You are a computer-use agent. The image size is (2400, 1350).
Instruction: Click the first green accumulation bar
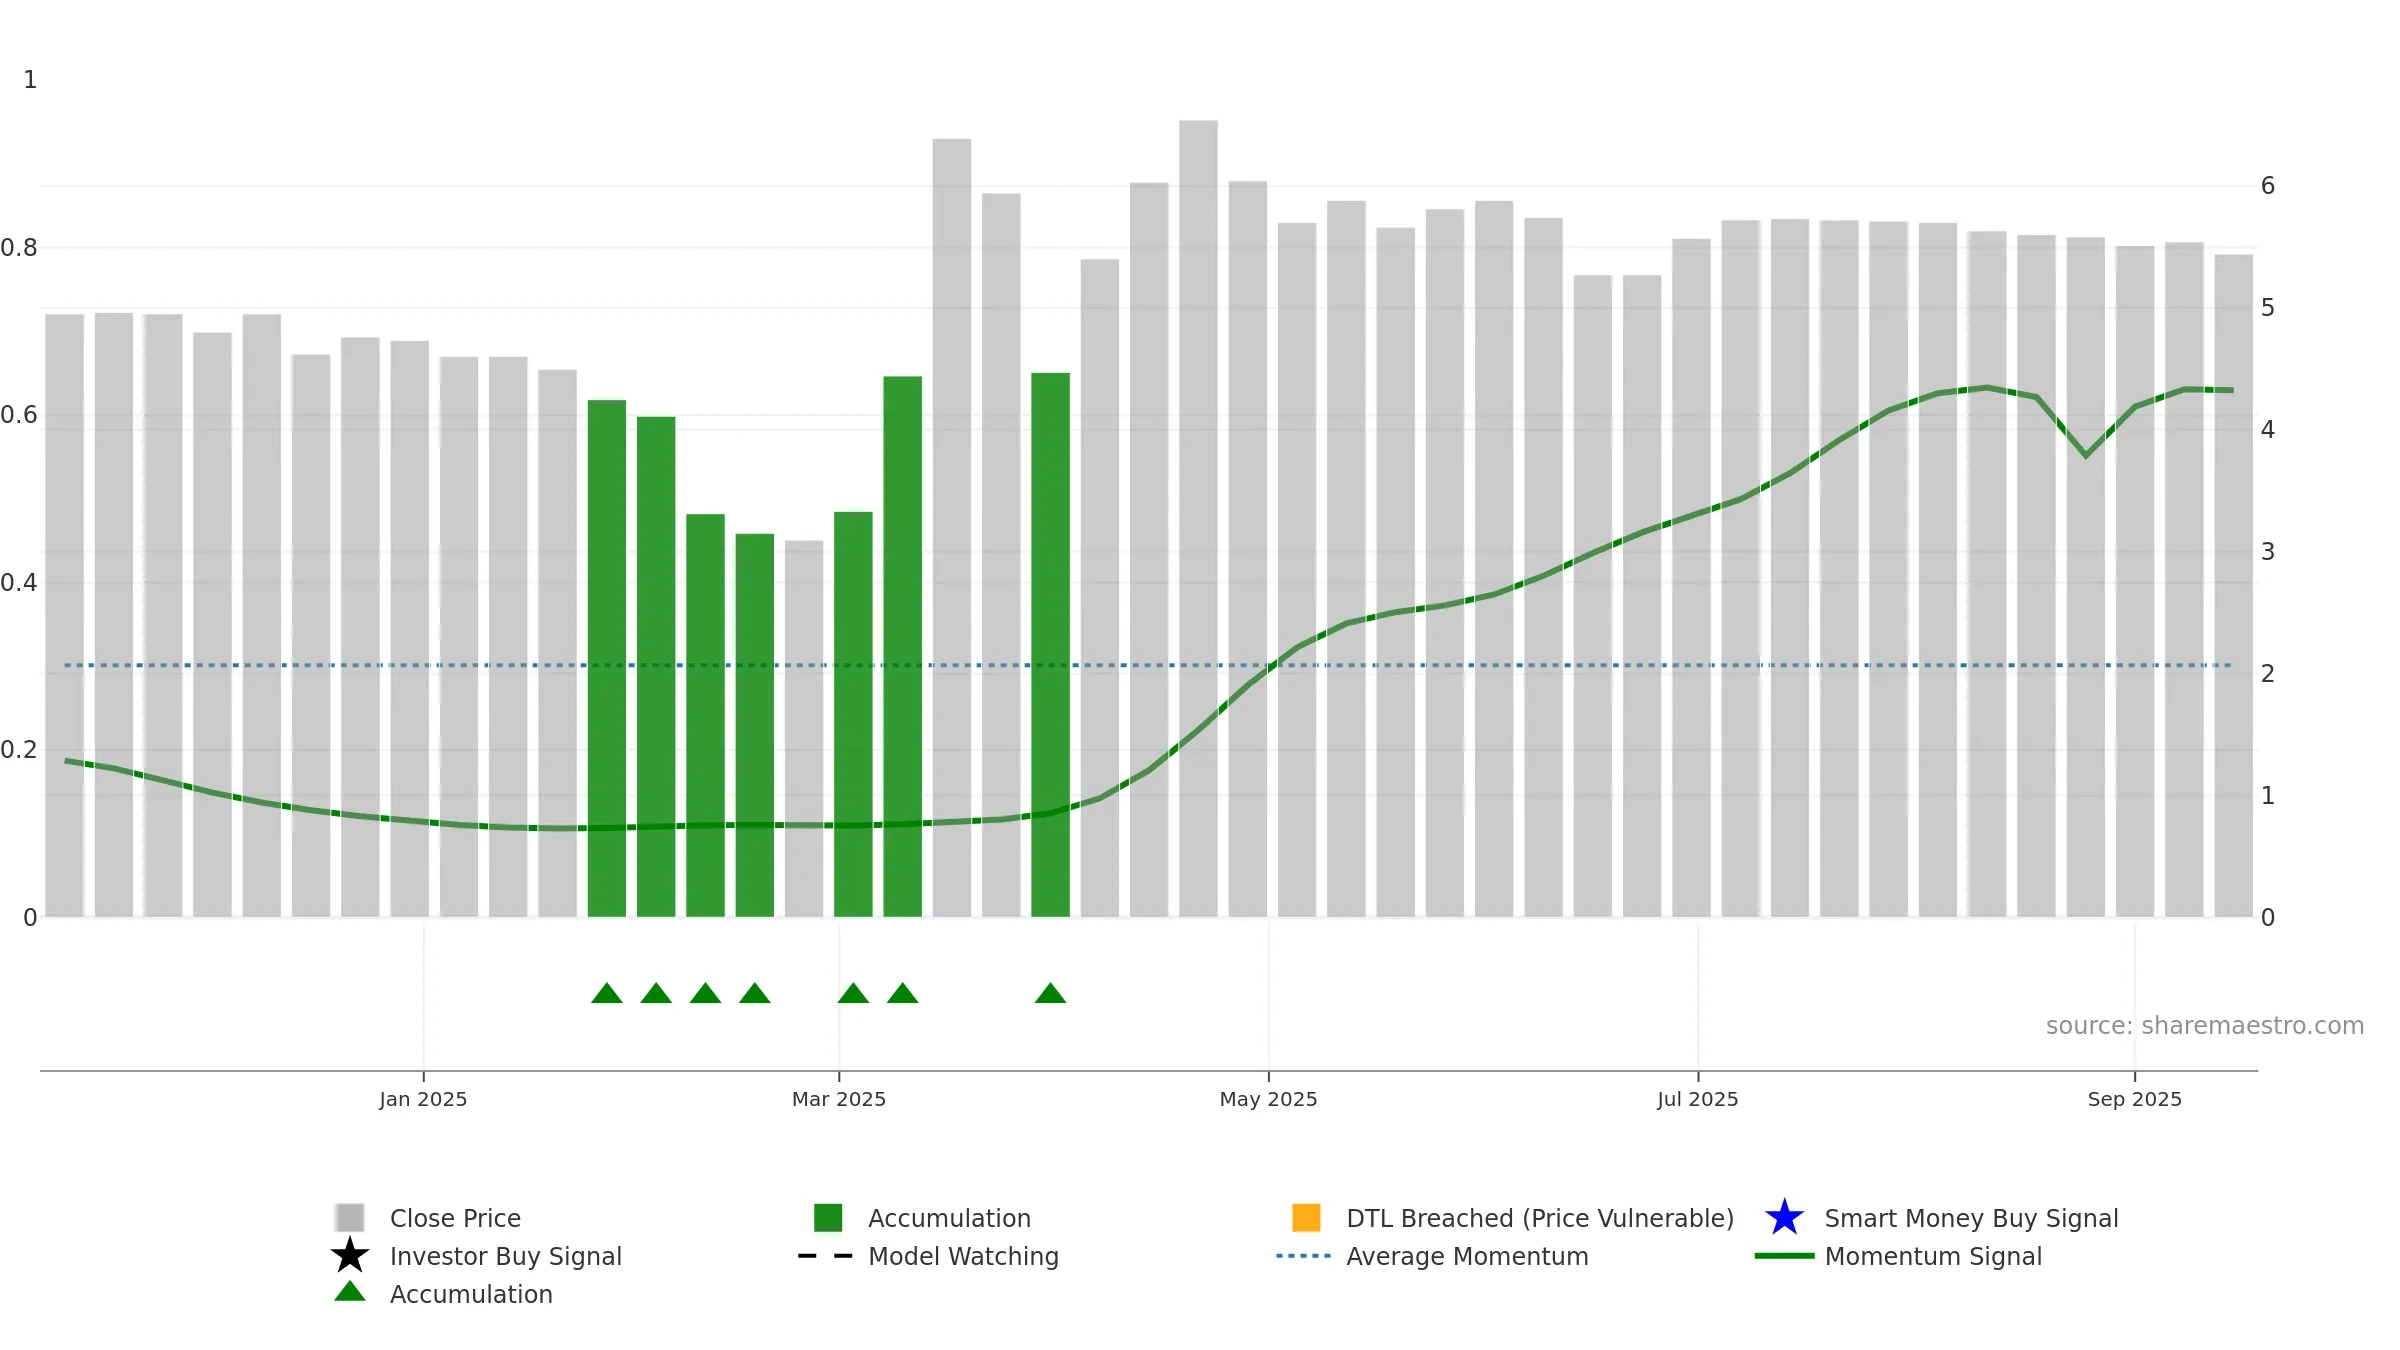point(607,658)
